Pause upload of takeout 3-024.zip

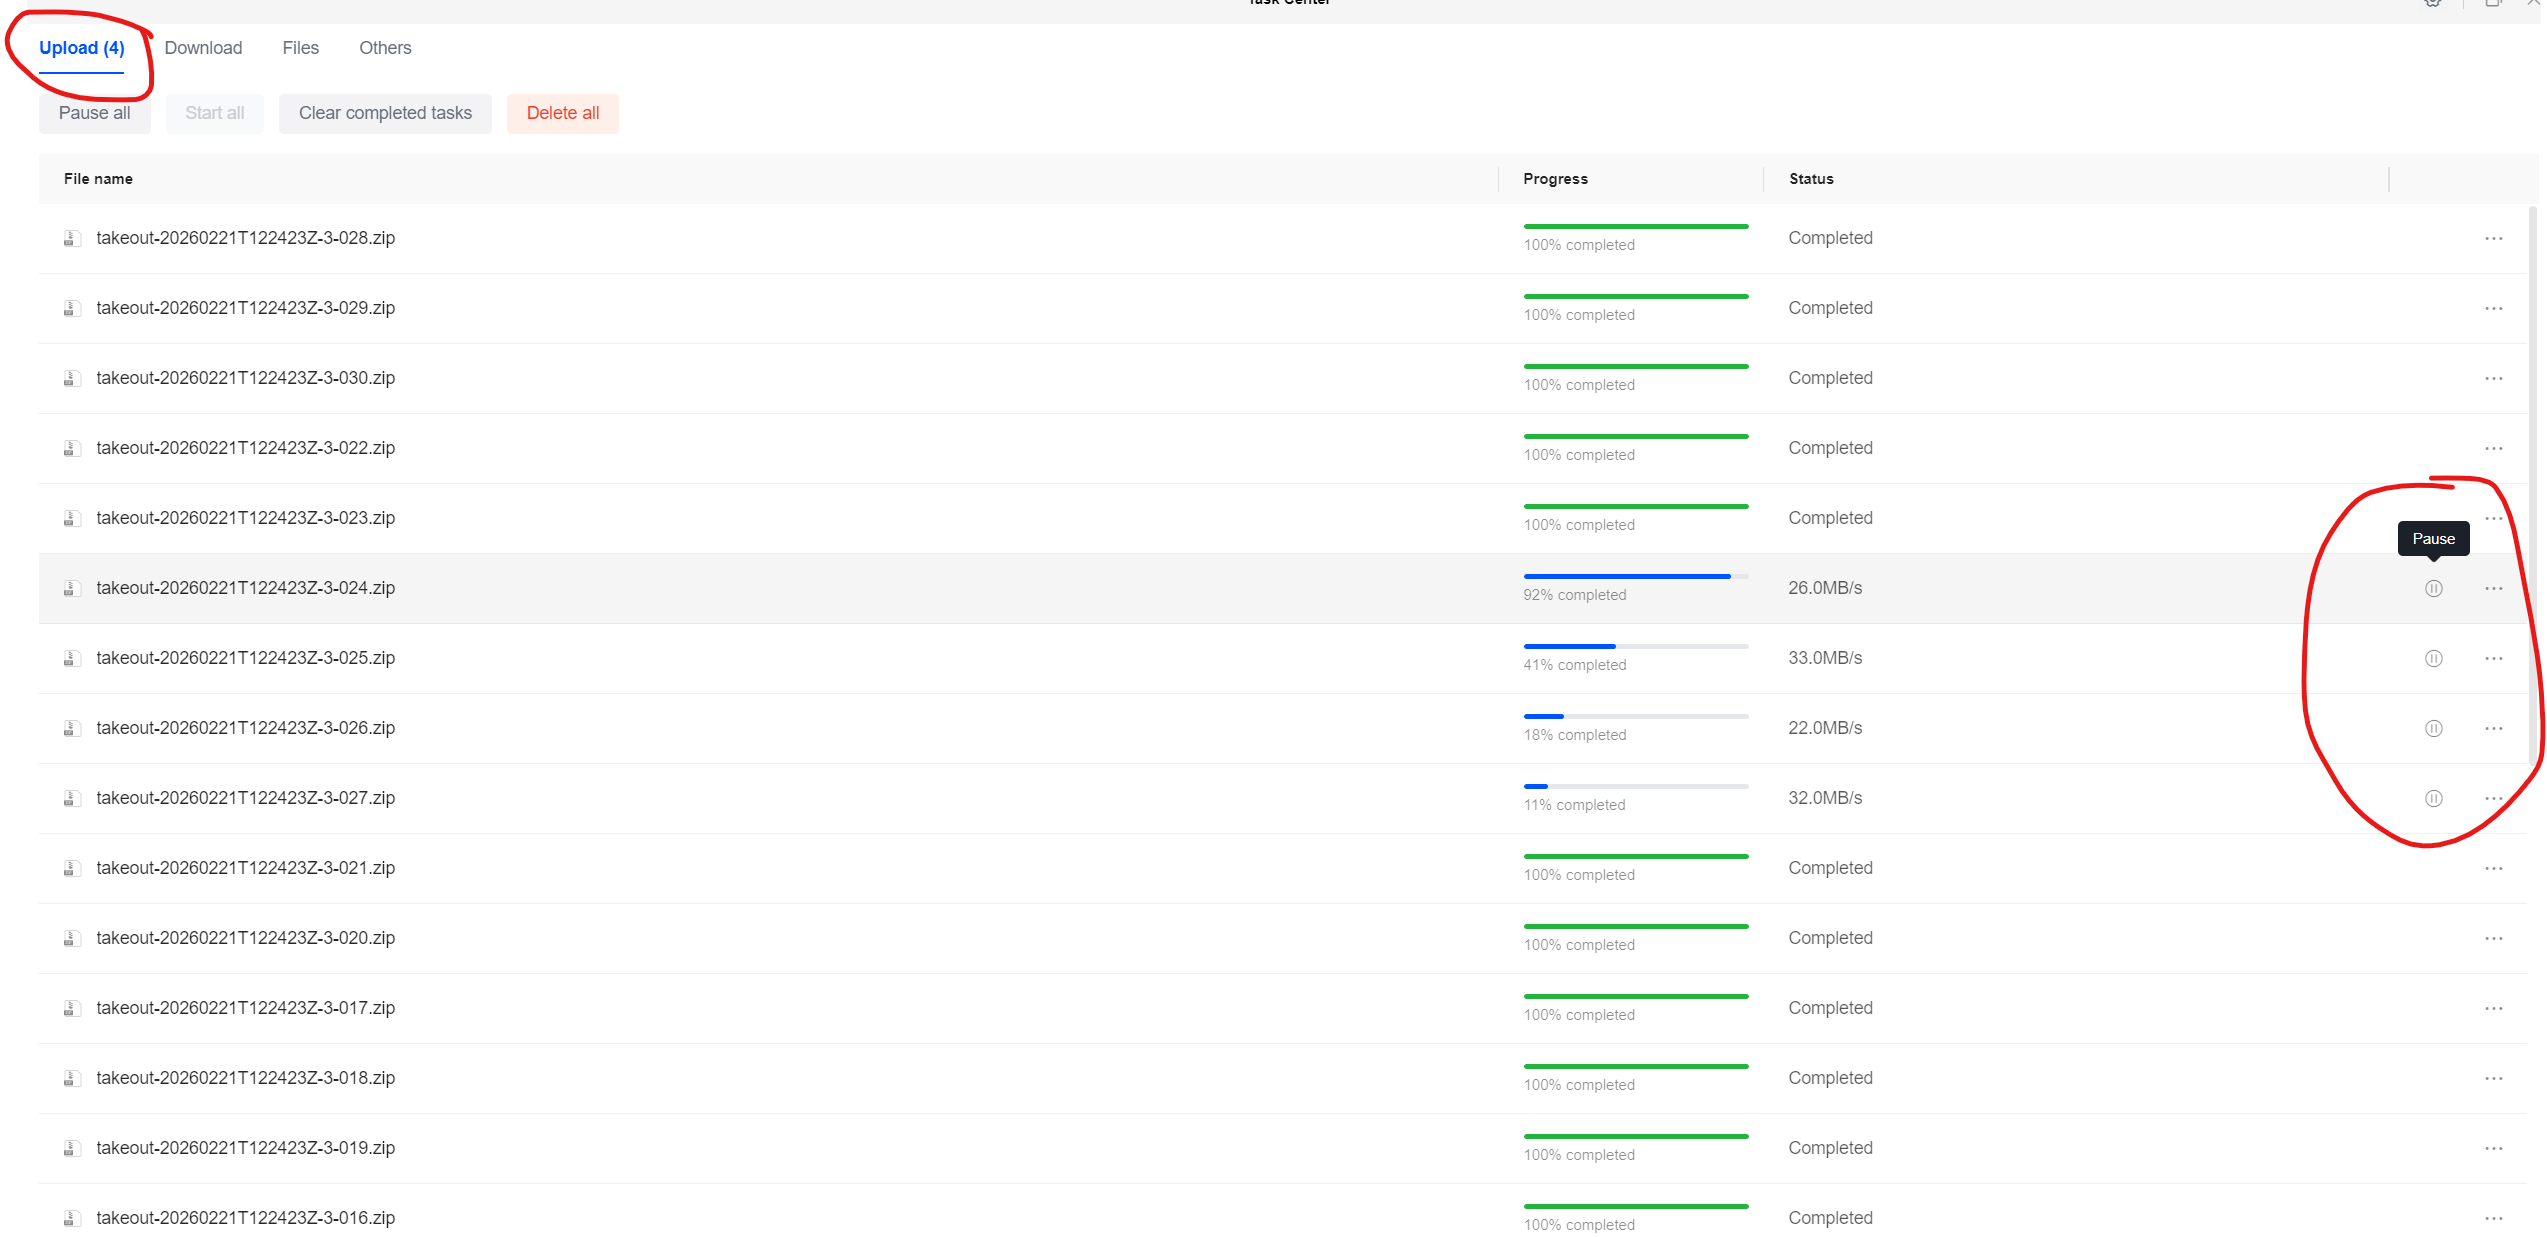click(x=2433, y=588)
